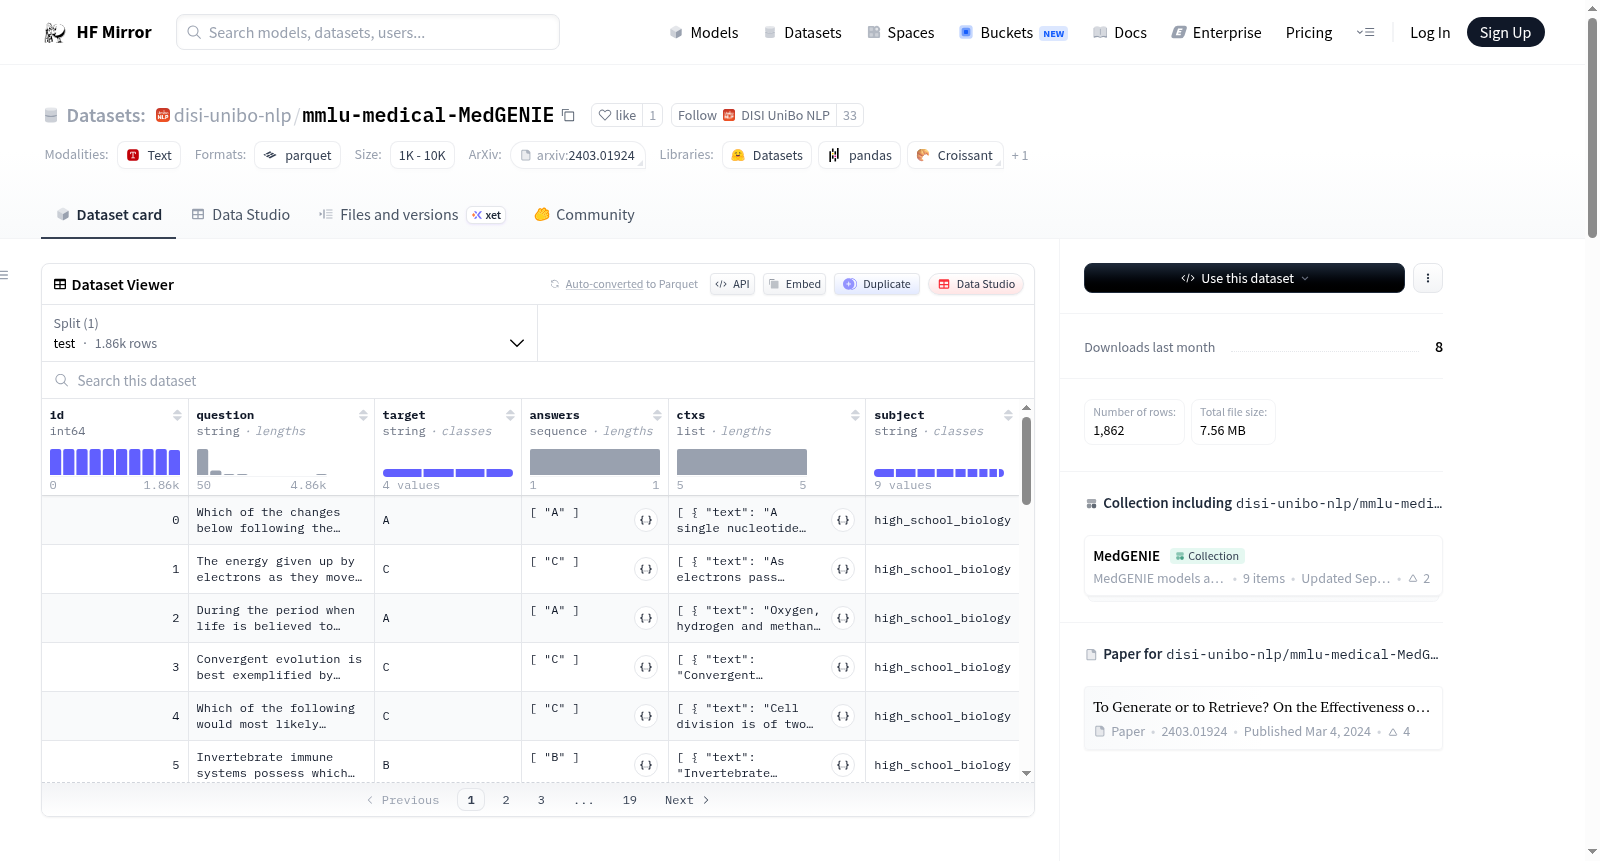
Task: Click the DISI UniBo NLP avatar icon before the dataset name
Action: click(x=163, y=115)
